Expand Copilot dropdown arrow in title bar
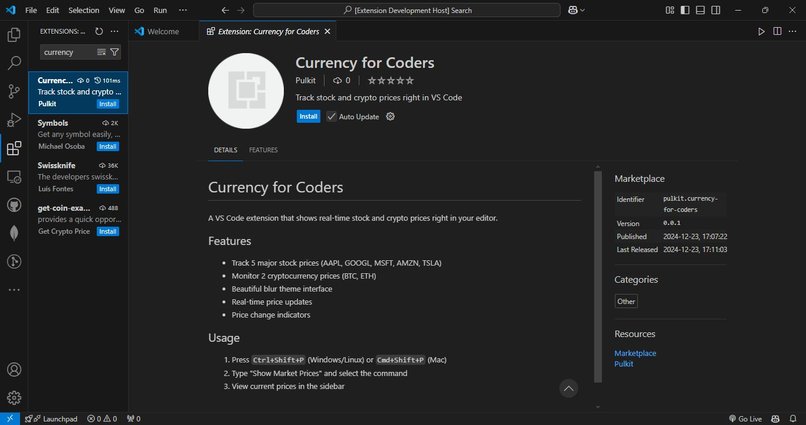The image size is (806, 425). (582, 10)
